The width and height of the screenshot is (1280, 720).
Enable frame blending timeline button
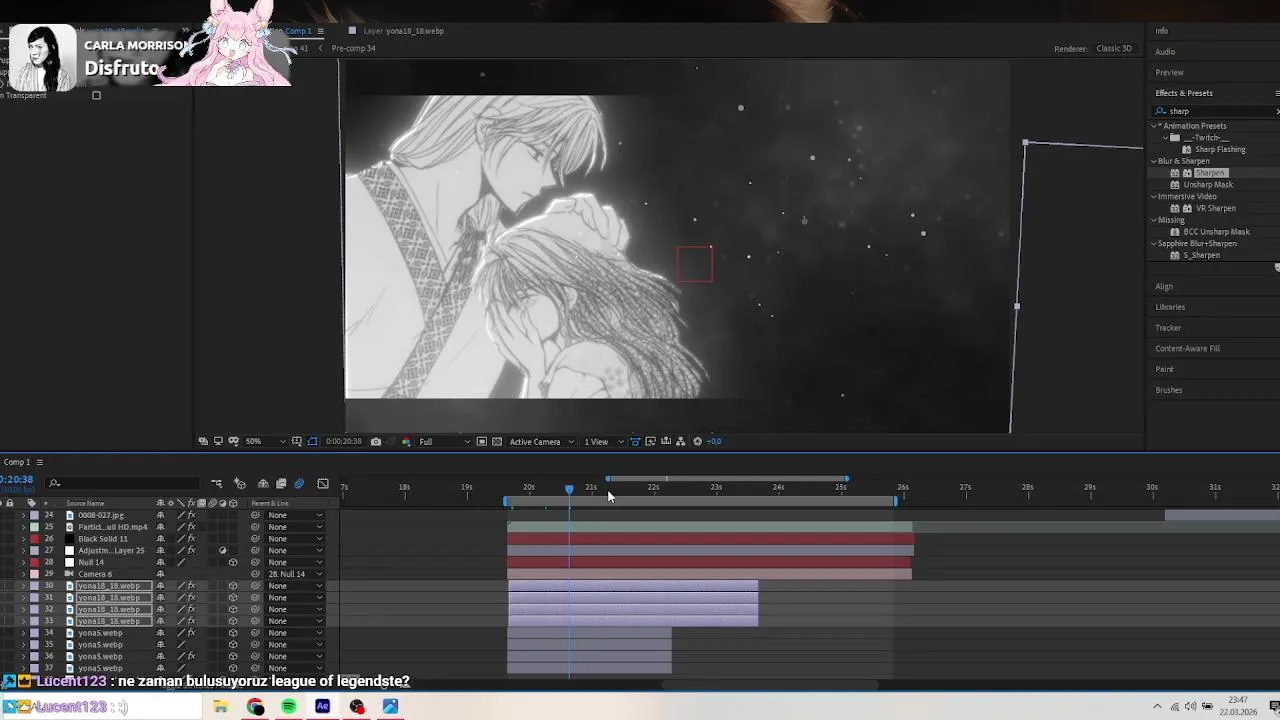(281, 484)
